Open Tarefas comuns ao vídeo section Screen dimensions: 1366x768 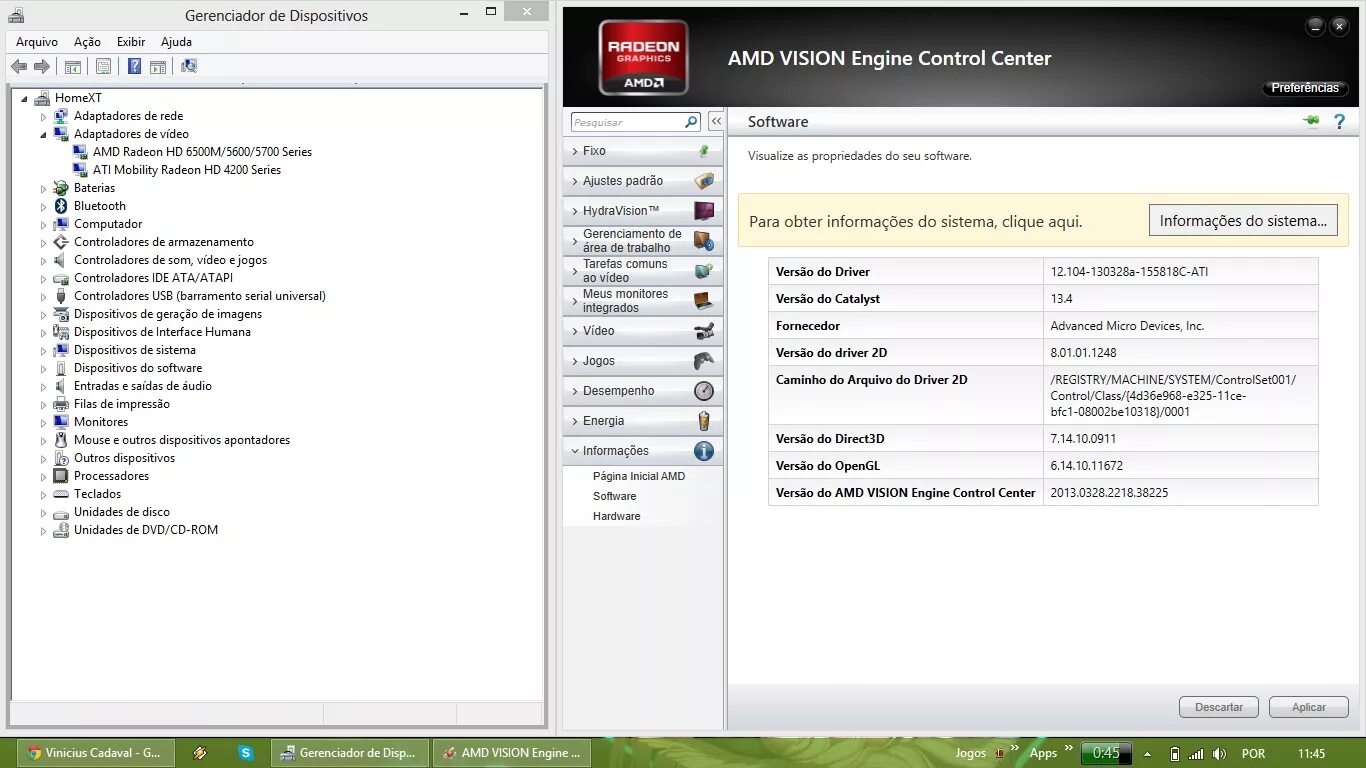[x=643, y=271]
